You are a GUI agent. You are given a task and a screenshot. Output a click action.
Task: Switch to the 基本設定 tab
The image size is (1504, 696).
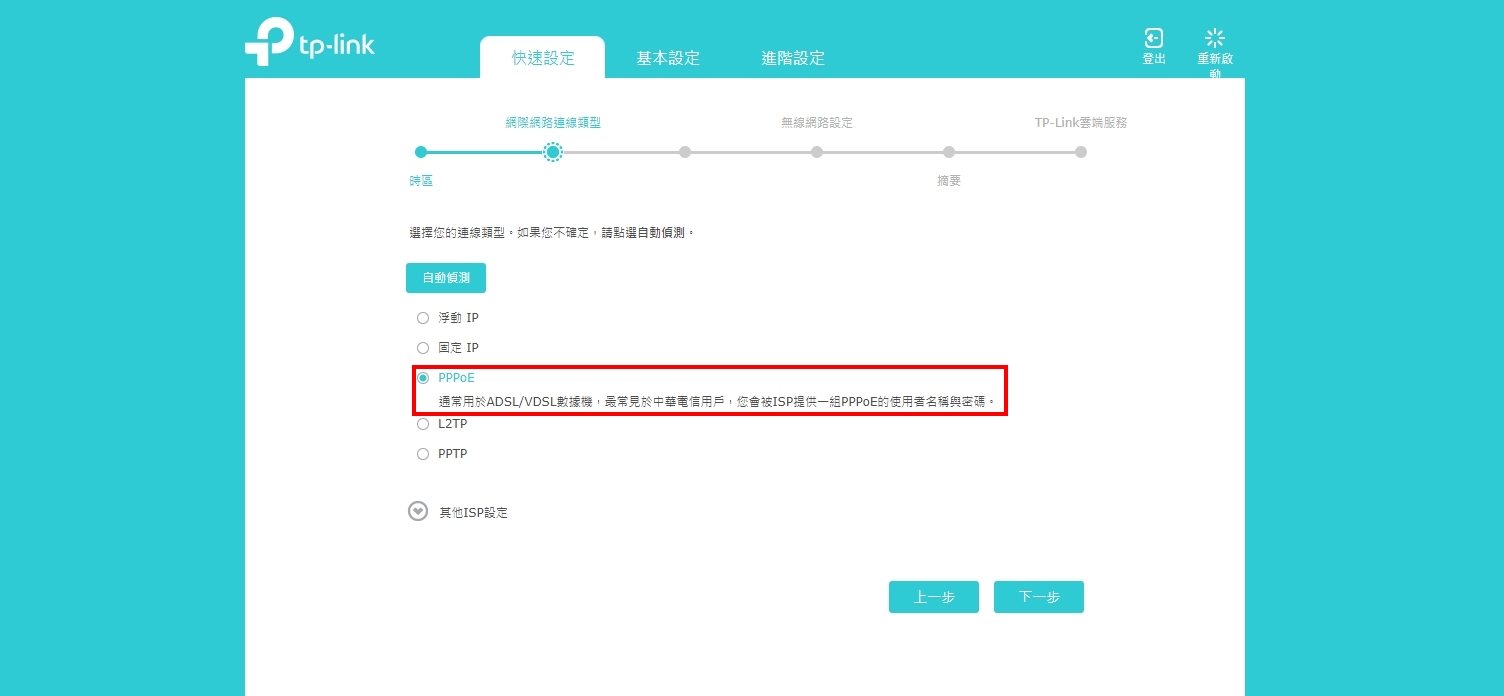tap(668, 58)
